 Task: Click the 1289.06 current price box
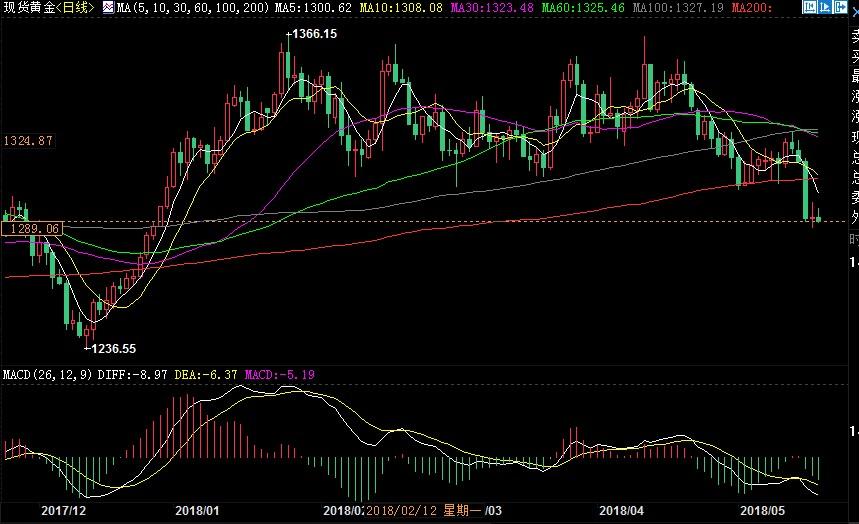click(x=33, y=229)
